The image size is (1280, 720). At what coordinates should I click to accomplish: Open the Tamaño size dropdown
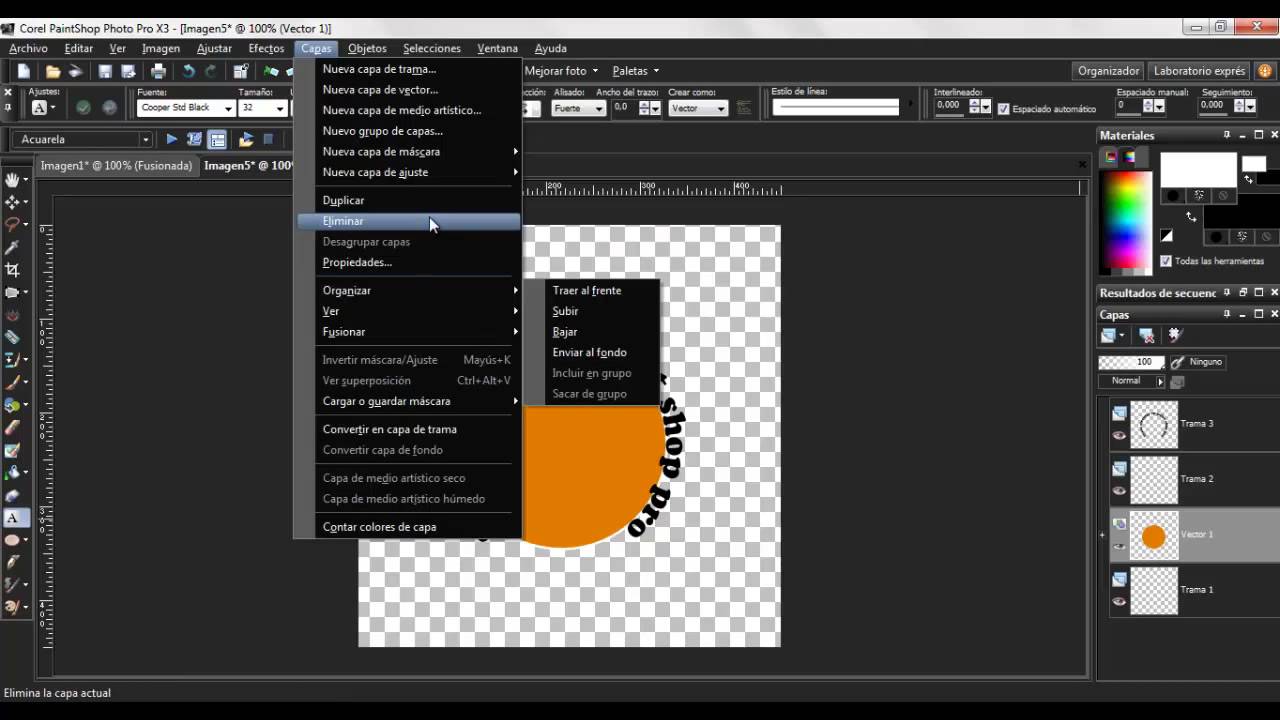coord(281,108)
